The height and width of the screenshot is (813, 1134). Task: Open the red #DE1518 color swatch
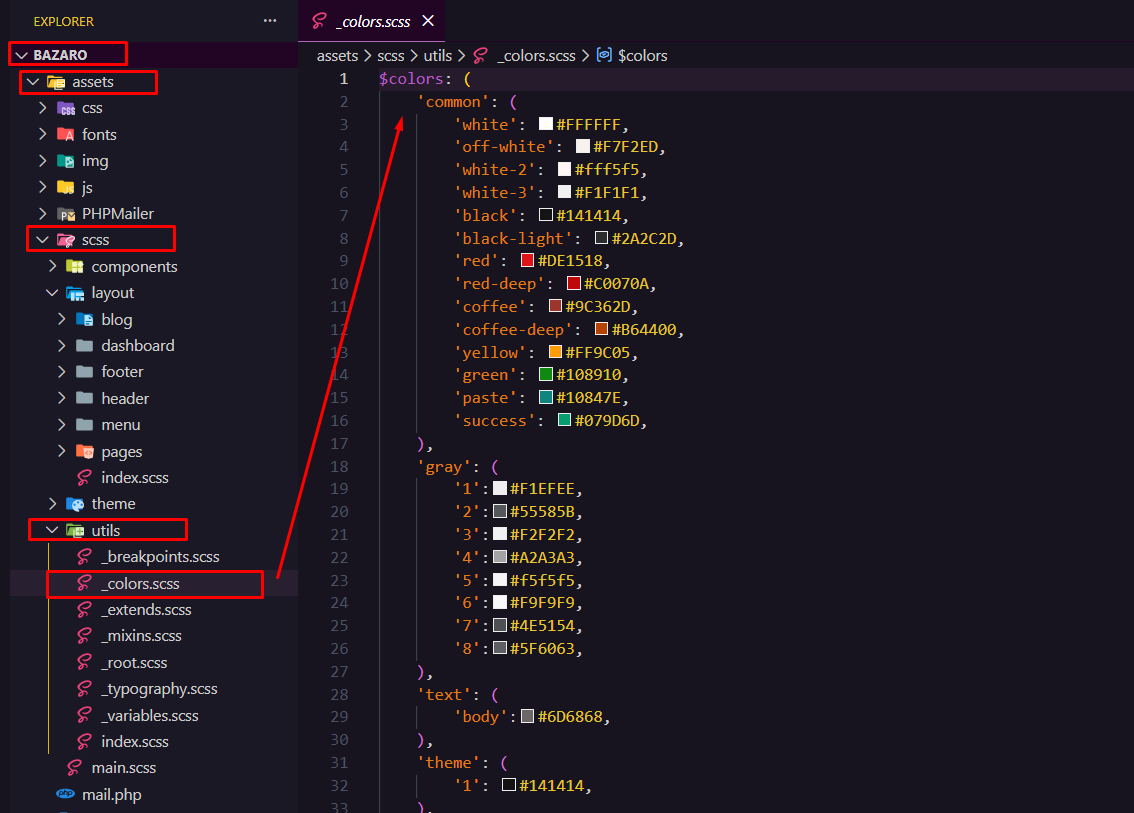pos(527,261)
